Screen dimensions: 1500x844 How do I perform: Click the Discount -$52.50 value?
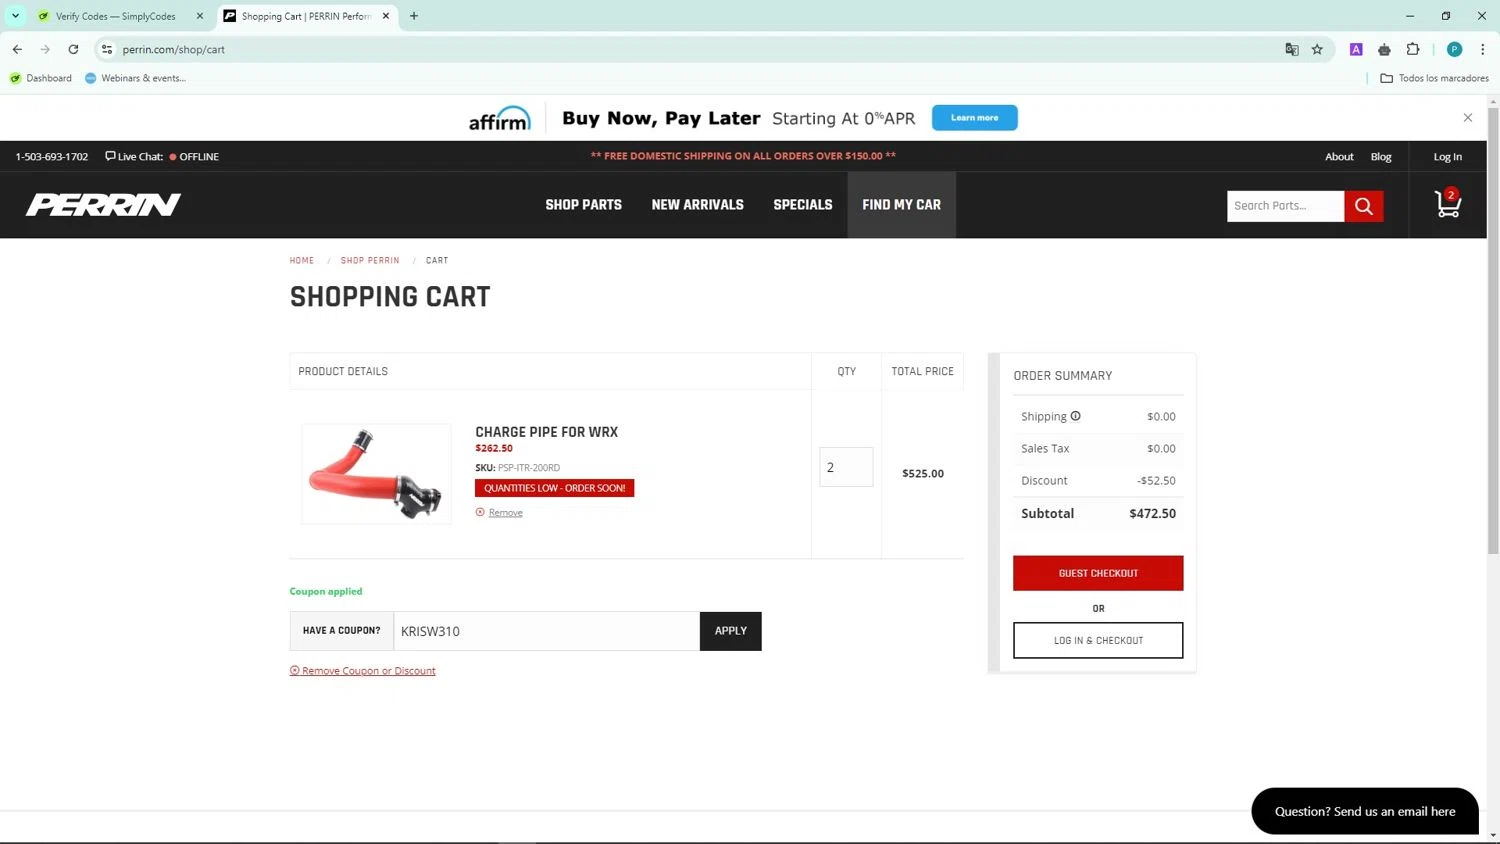[1156, 481]
